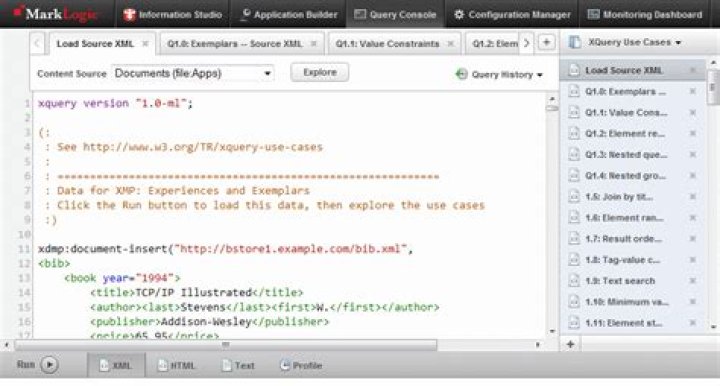Delete 1.5: Join by tit... from the workspace list
Screen dimensions: 720x386
692,197
